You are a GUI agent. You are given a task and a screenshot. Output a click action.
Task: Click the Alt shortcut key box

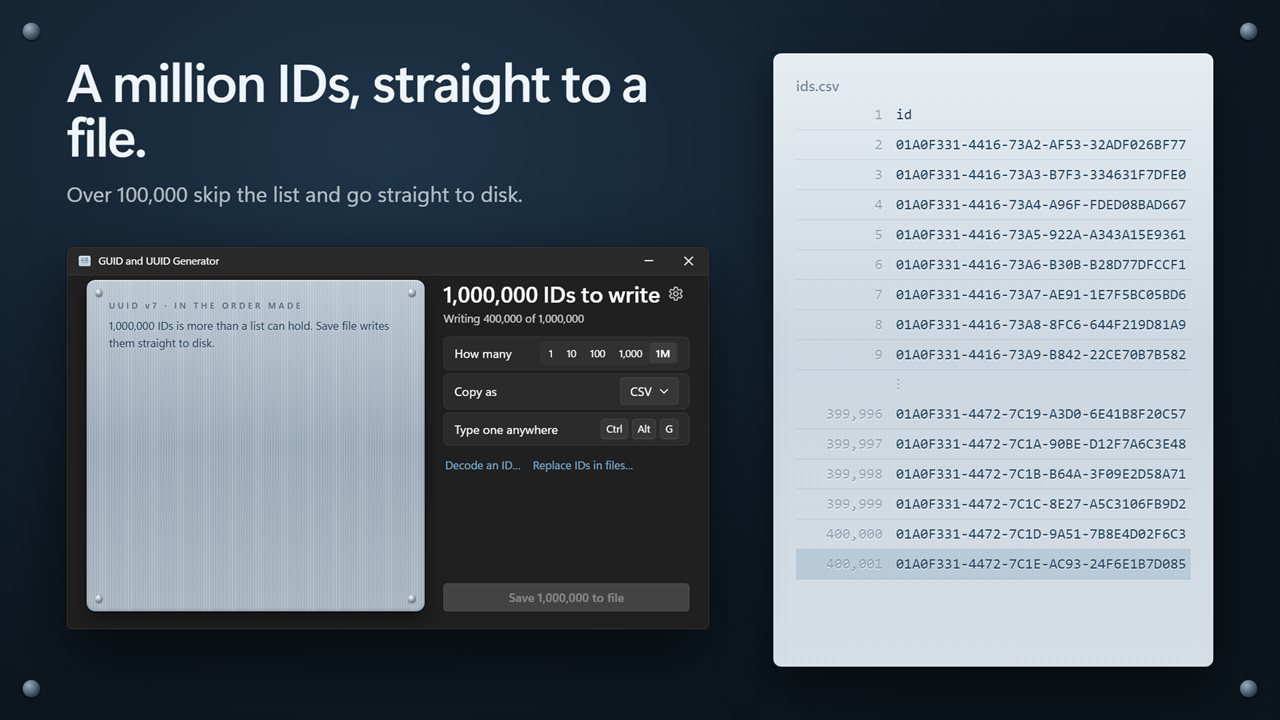point(644,429)
